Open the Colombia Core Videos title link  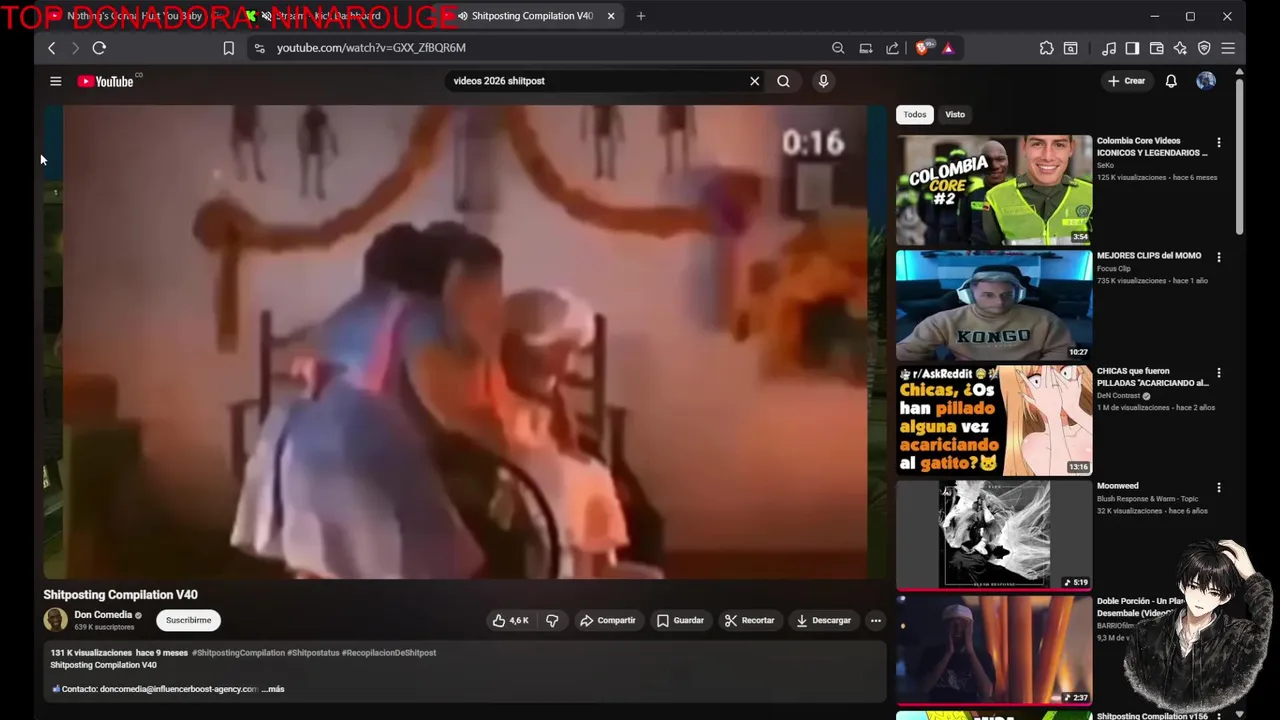point(1152,147)
